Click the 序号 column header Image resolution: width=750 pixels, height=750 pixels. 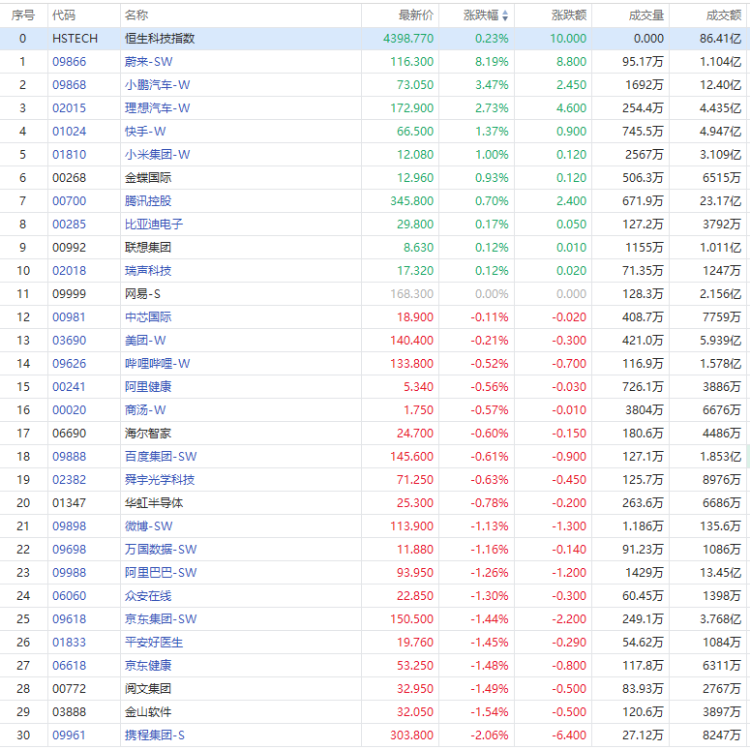point(23,15)
